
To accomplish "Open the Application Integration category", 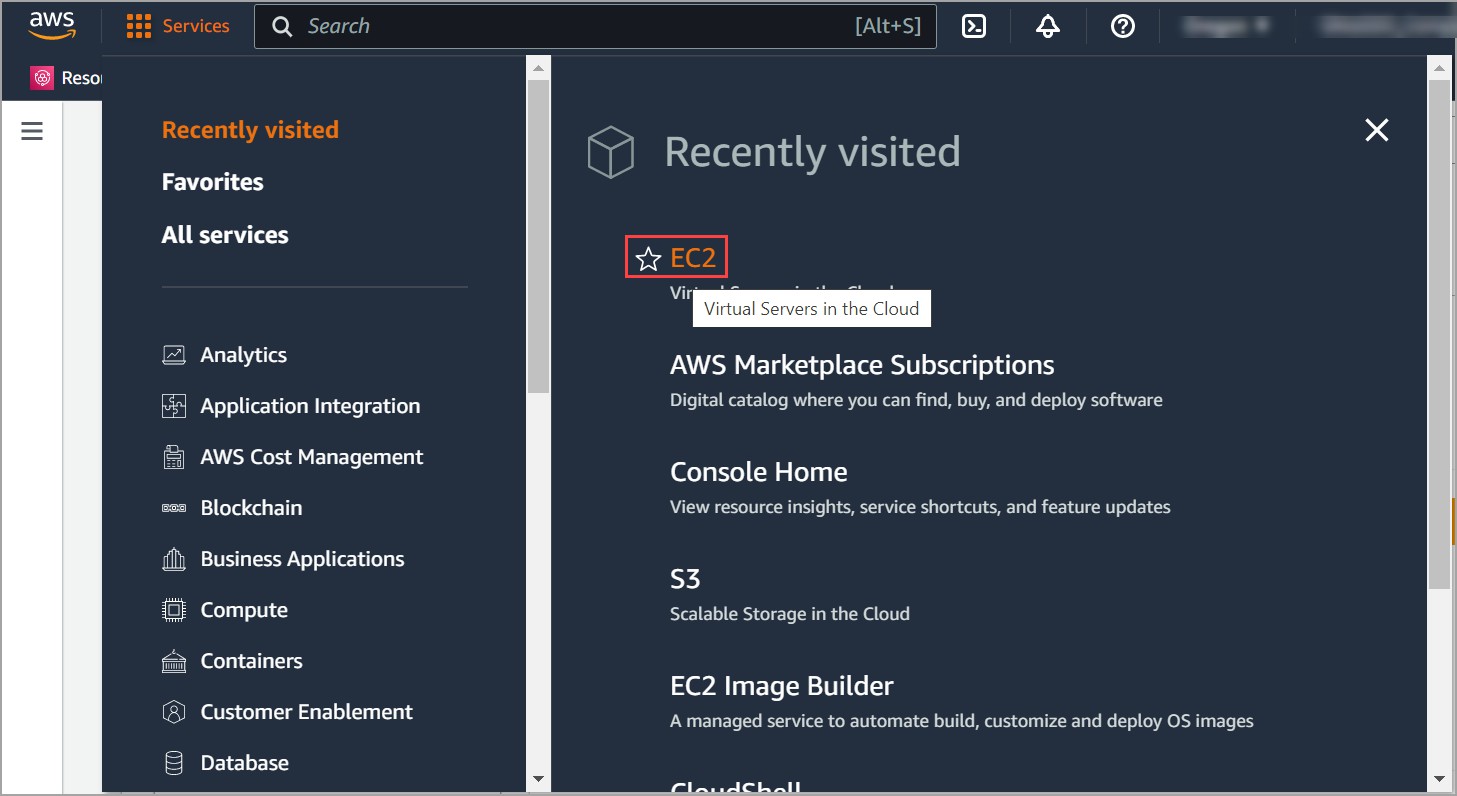I will click(x=310, y=406).
